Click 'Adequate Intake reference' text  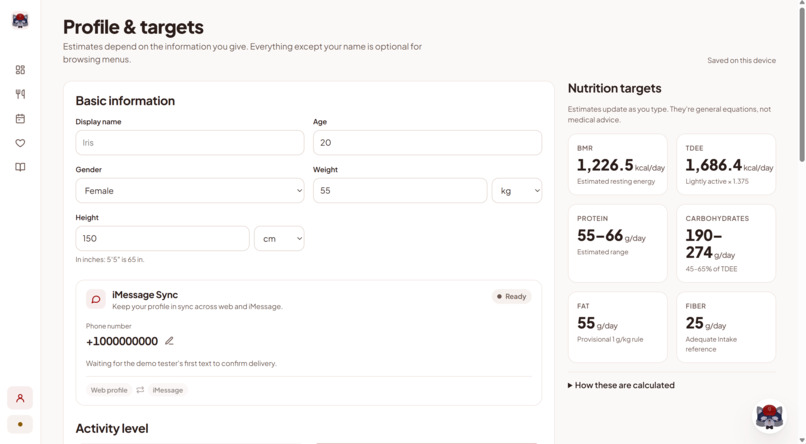click(711, 344)
